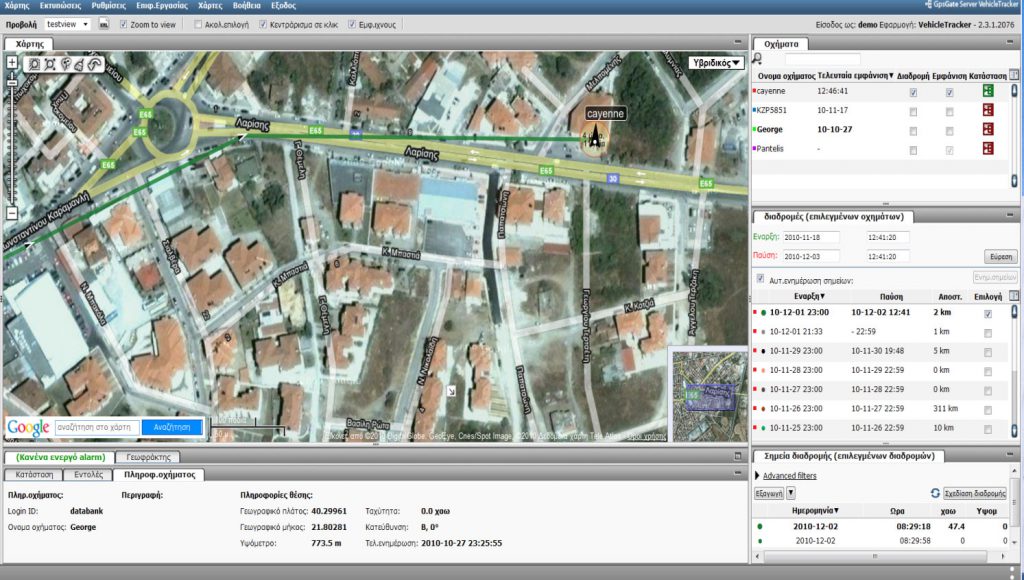Sort track points by Ημερομηνία header
The height and width of the screenshot is (580, 1024).
coord(815,511)
